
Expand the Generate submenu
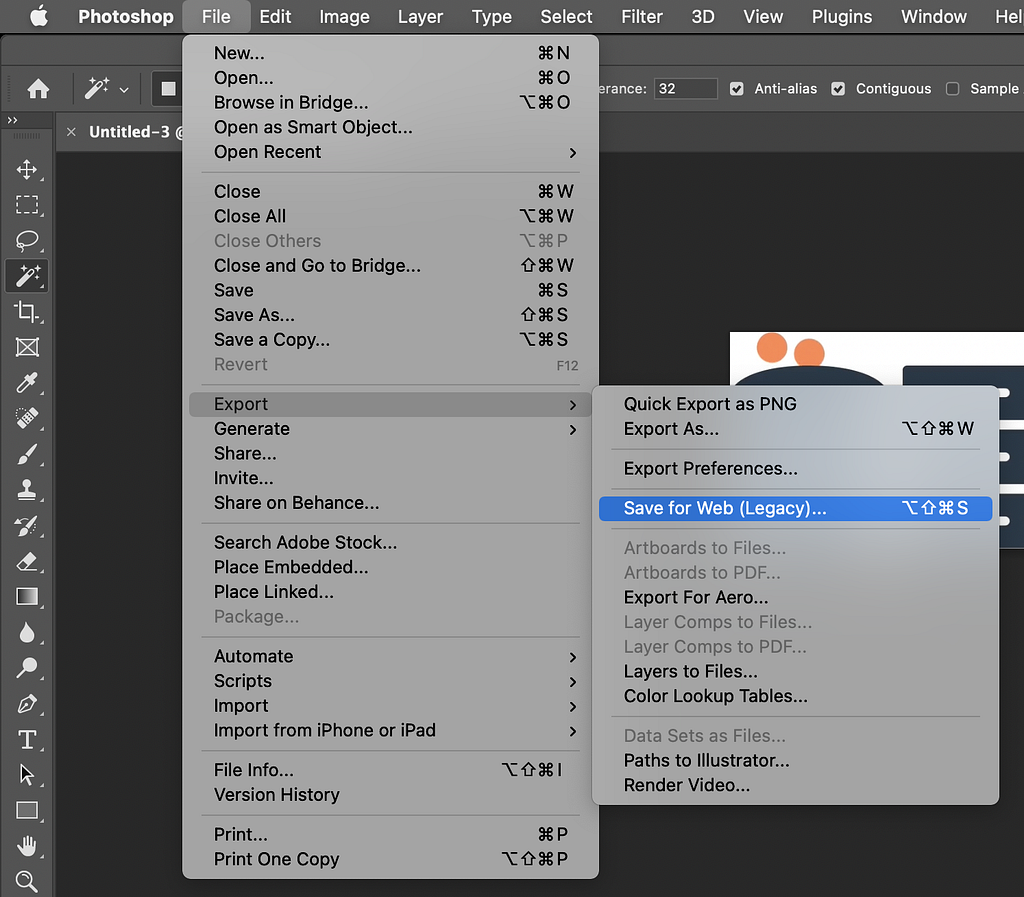pos(391,430)
